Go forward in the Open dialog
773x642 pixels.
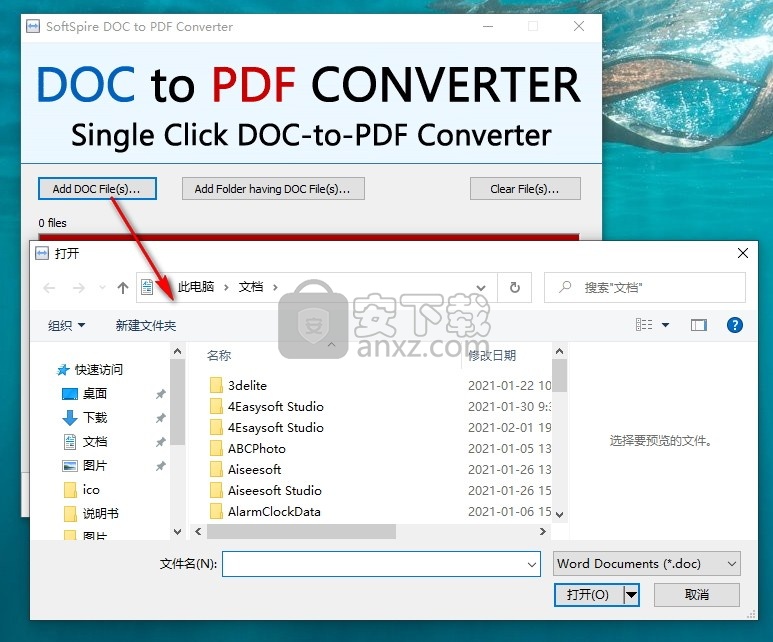pyautogui.click(x=79, y=287)
